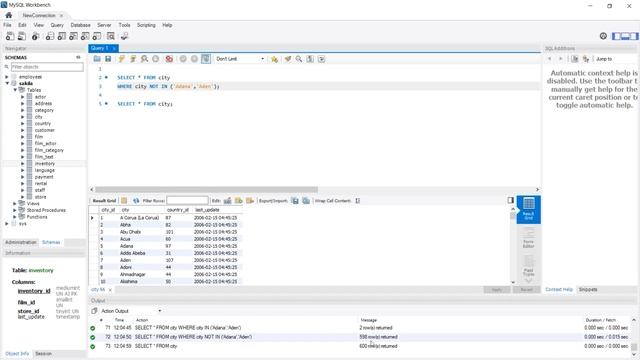Click the rollback transaction icon
Image resolution: width=640 pixels, height=360 pixels.
click(x=194, y=59)
